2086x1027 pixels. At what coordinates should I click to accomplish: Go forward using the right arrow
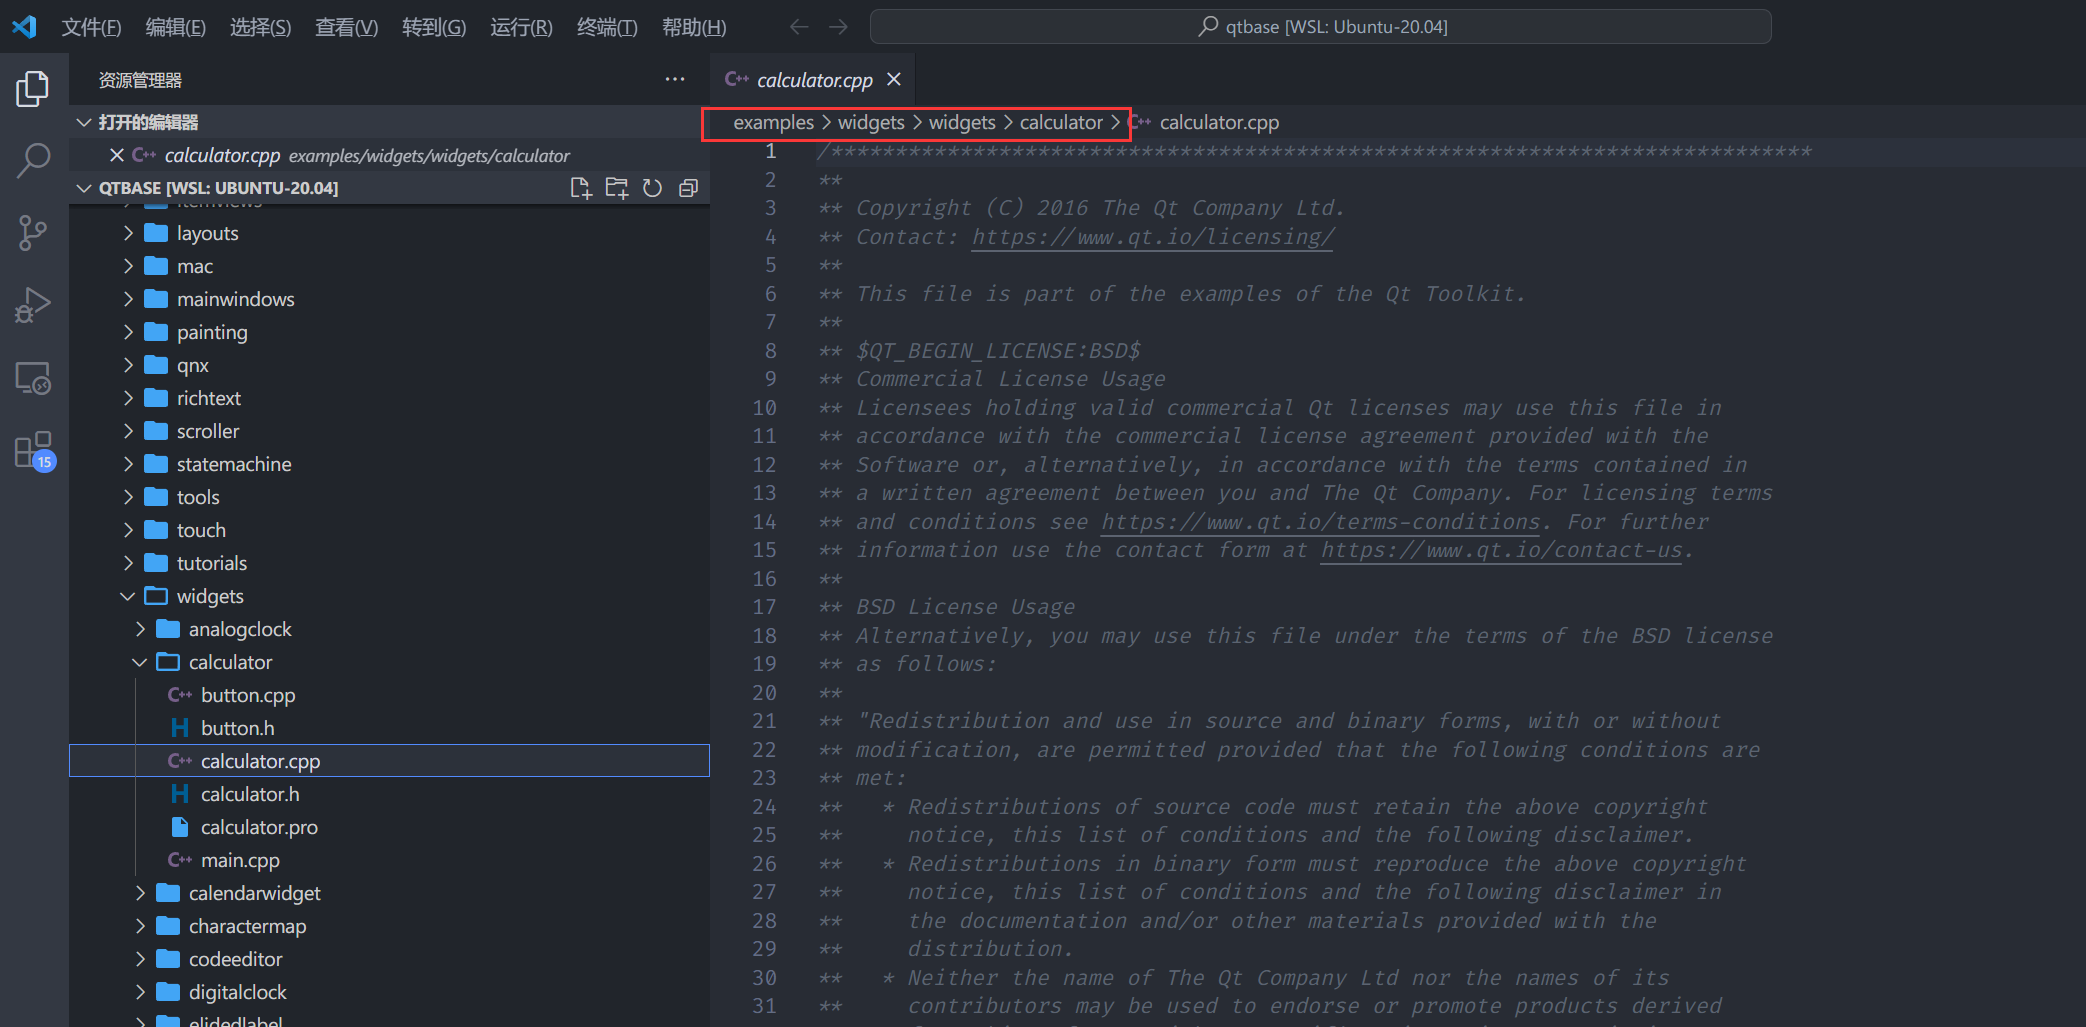[838, 27]
